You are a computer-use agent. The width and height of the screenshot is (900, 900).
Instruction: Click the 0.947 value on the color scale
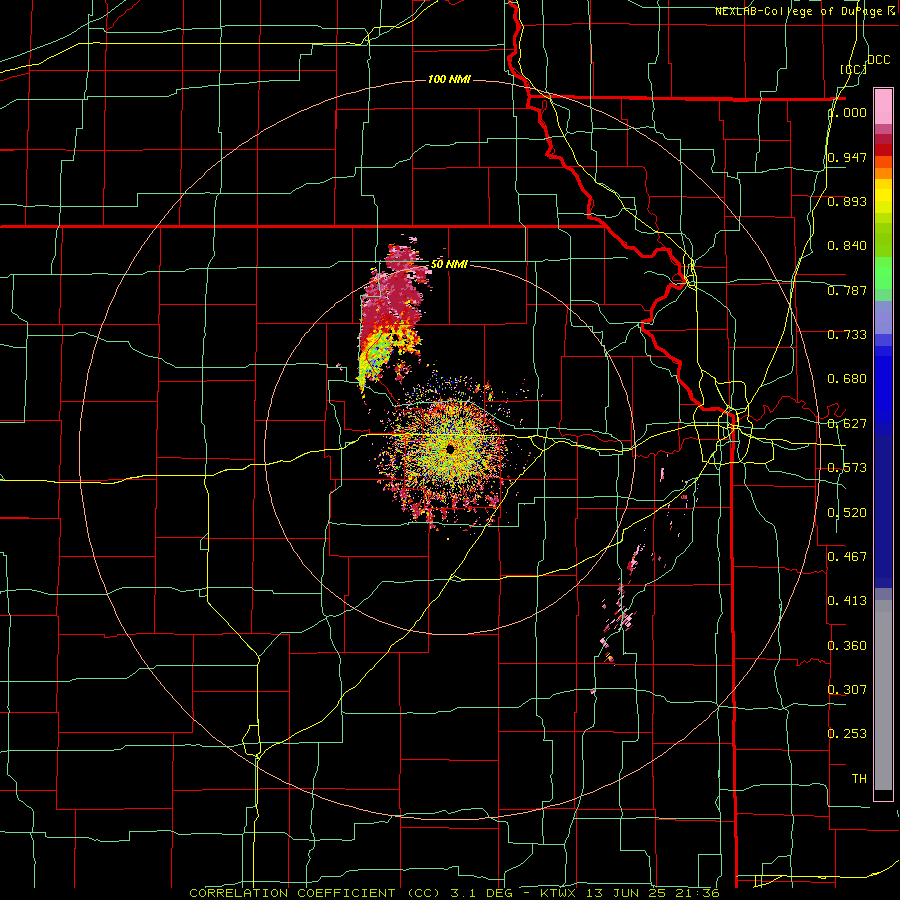click(847, 157)
